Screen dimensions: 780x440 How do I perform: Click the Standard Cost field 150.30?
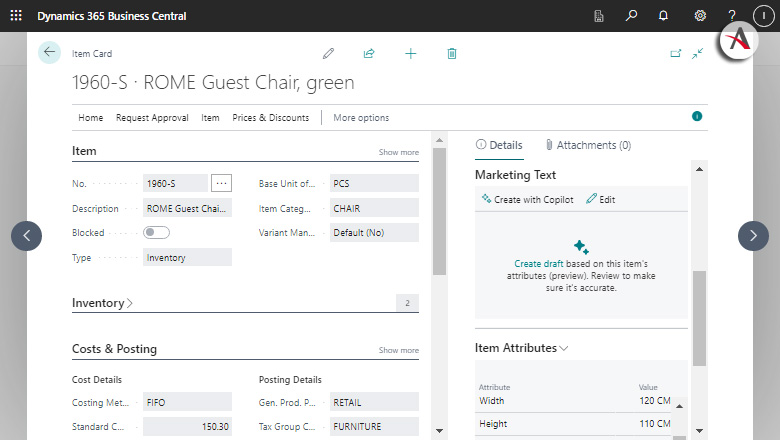point(187,427)
